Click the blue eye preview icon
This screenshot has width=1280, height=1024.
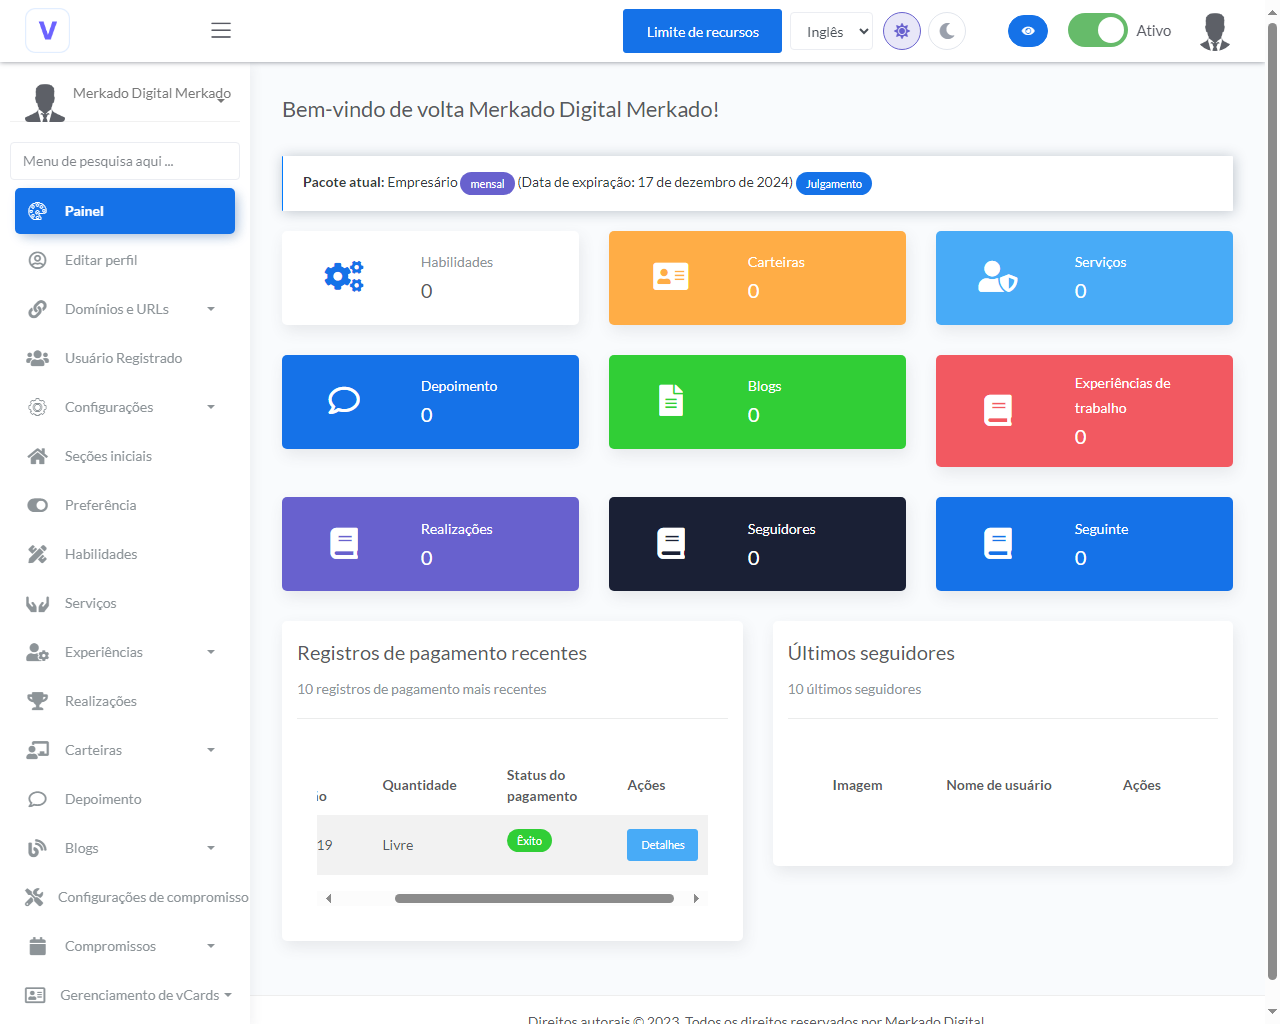(x=1027, y=31)
